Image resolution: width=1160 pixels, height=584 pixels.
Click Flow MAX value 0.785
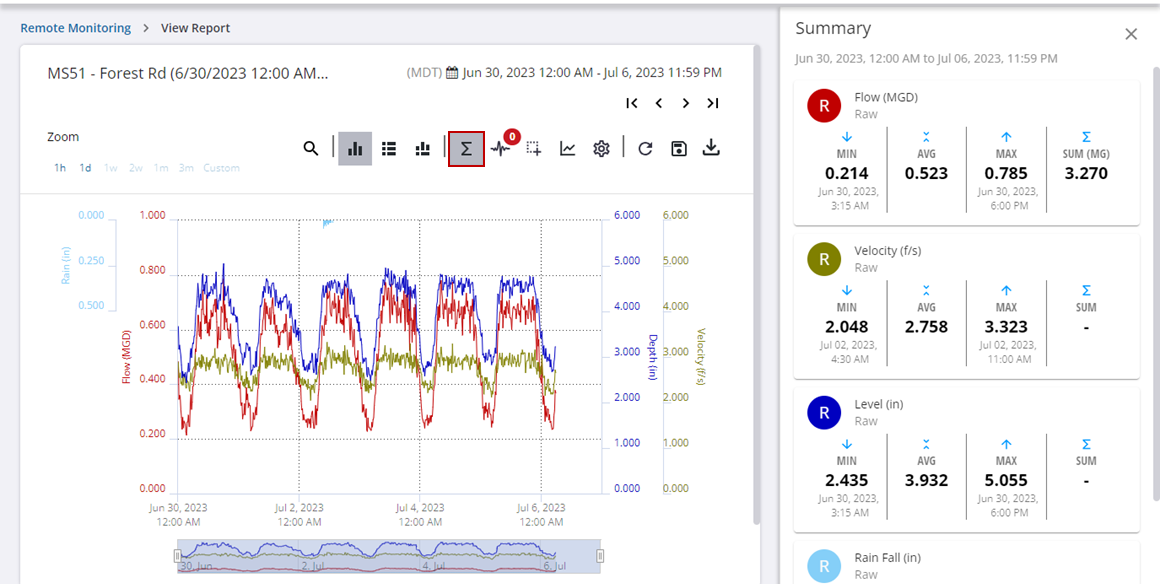(1006, 173)
